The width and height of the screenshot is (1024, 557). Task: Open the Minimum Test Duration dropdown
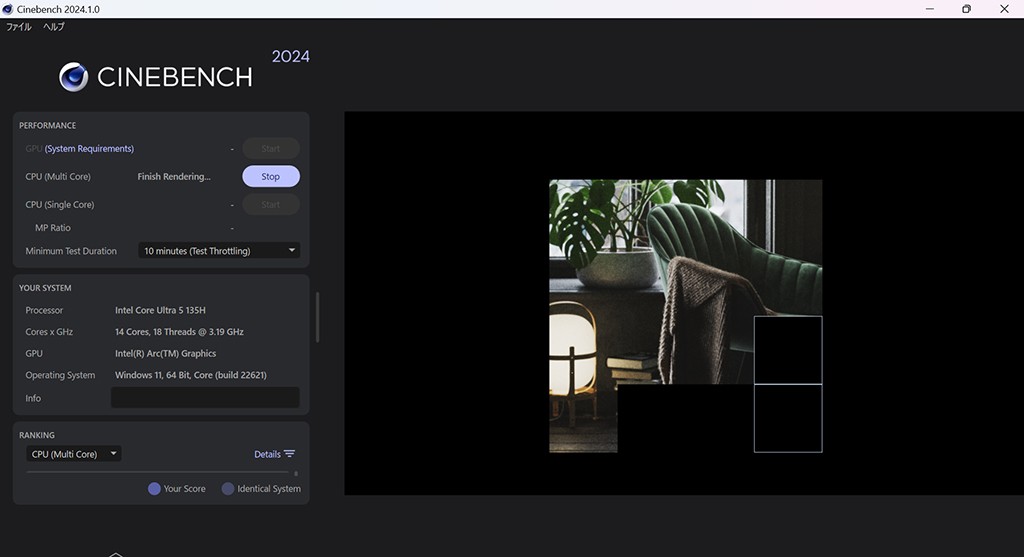click(x=219, y=251)
